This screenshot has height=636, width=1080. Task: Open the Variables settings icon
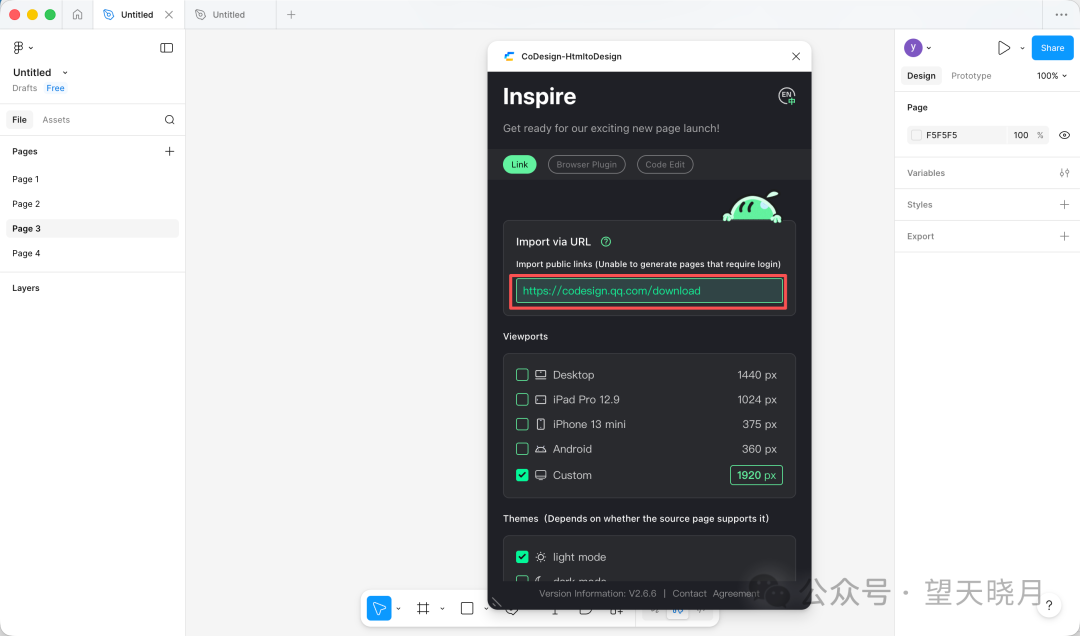click(1064, 173)
